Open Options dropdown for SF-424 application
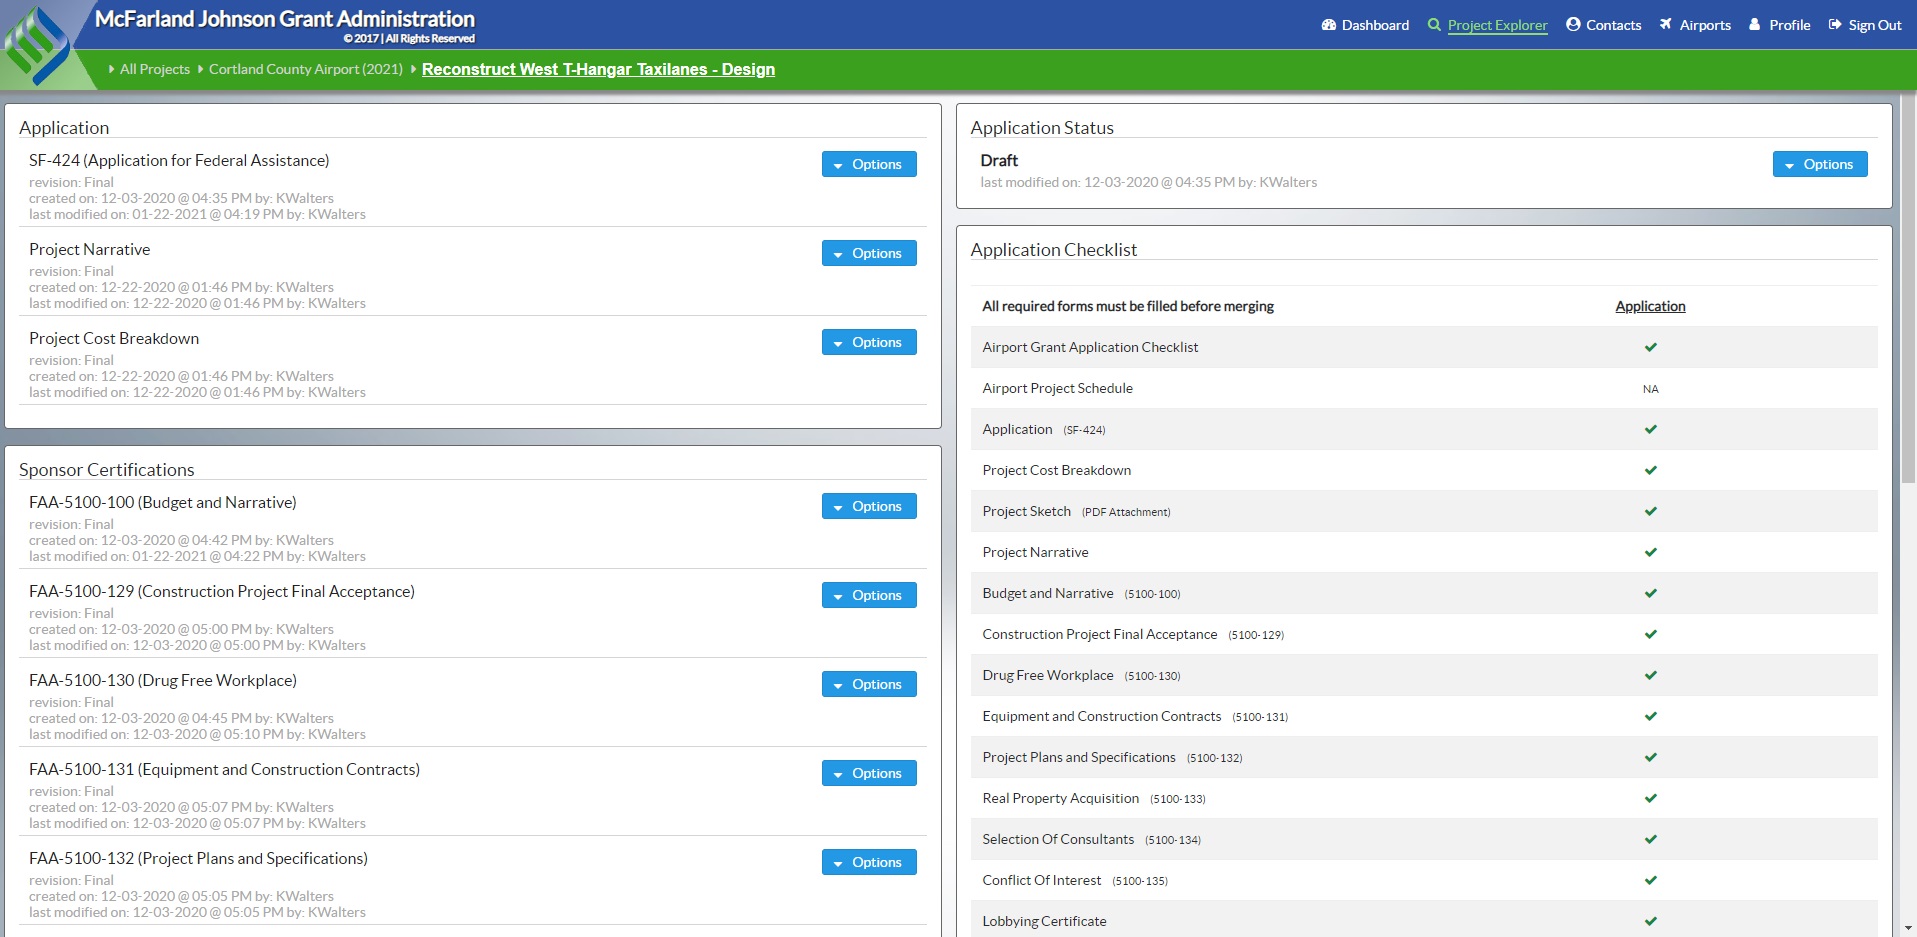 [x=868, y=164]
